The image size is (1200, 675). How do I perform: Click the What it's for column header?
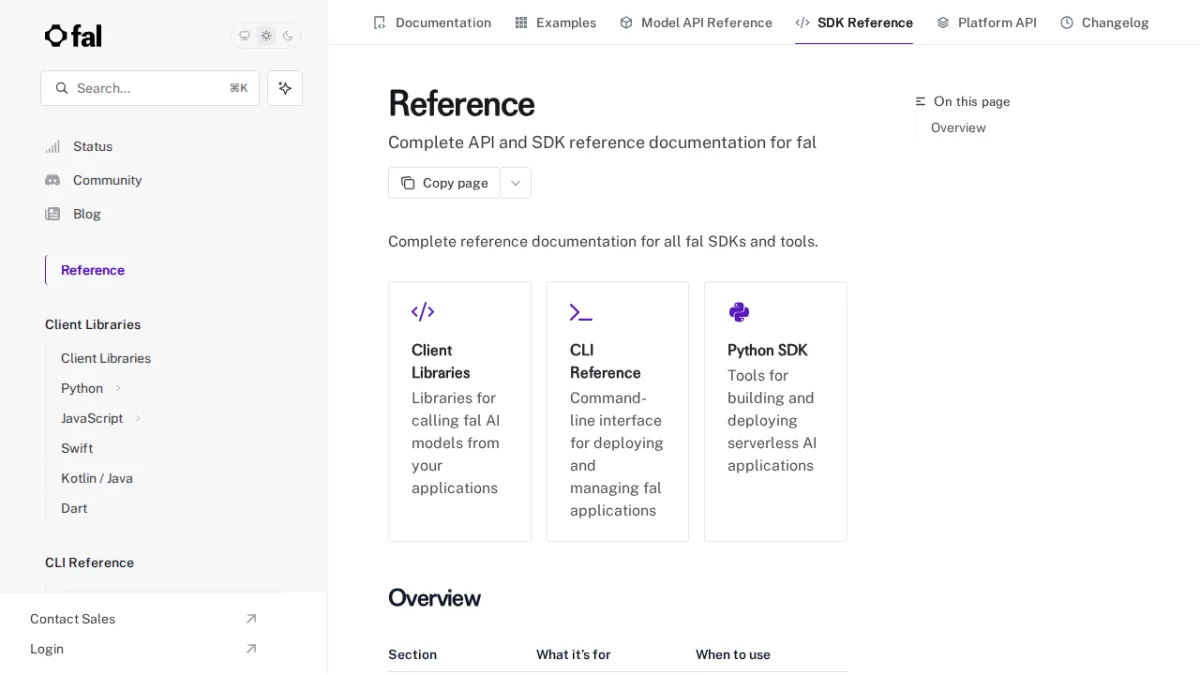(573, 655)
